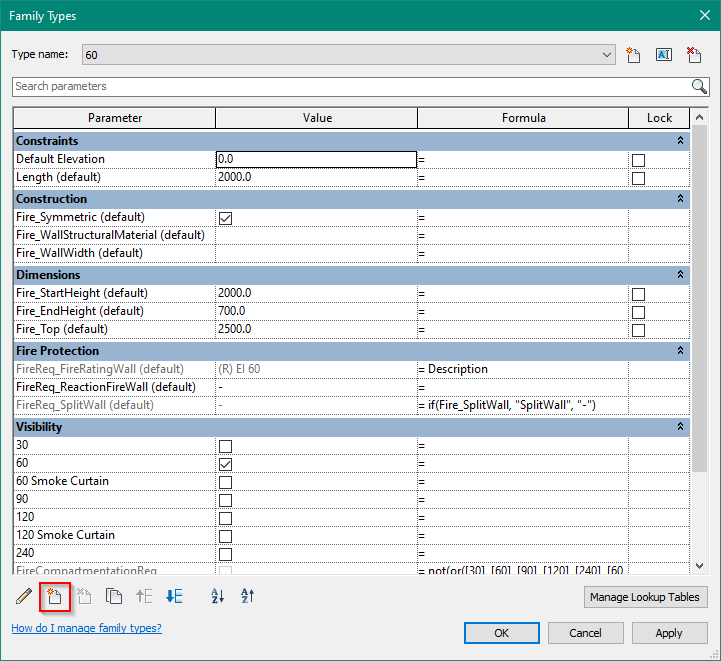
Task: Click the Edit Parameter pencil icon
Action: pyautogui.click(x=24, y=596)
